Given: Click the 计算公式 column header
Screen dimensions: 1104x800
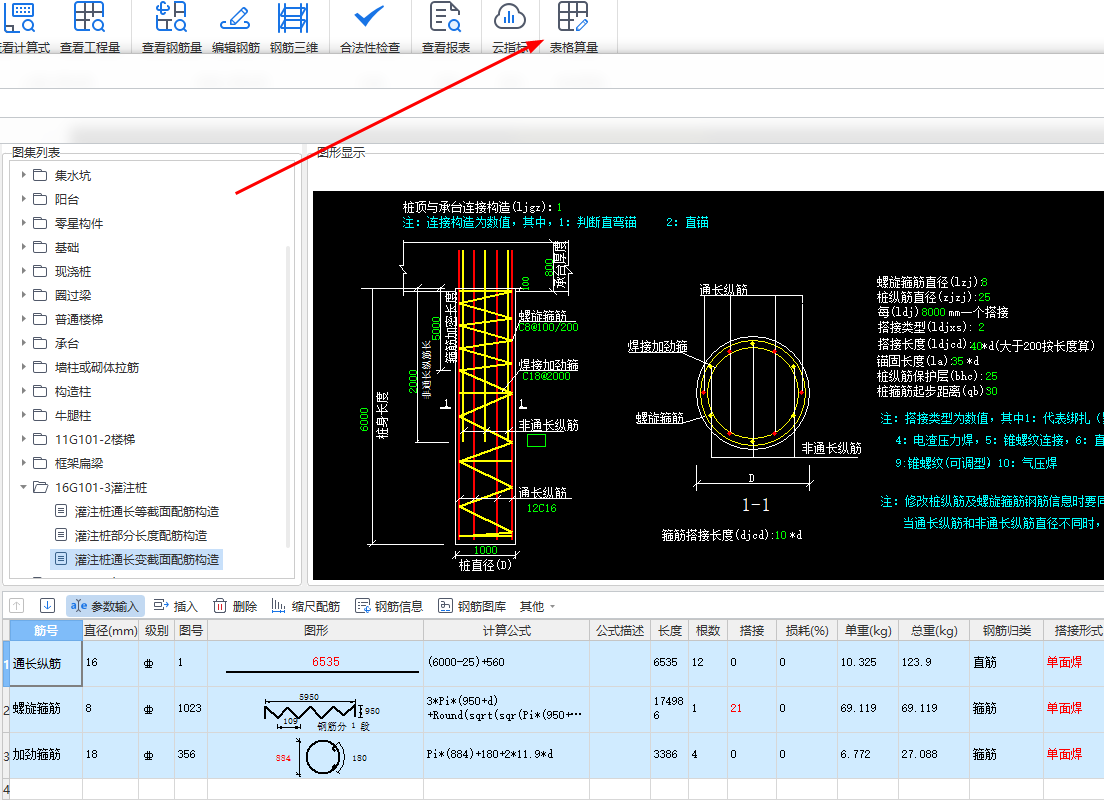Looking at the screenshot, I should click(506, 630).
